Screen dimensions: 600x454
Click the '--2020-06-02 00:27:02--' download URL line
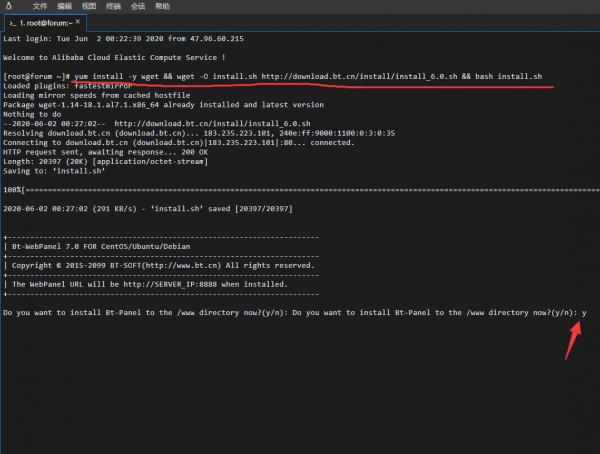pos(157,124)
